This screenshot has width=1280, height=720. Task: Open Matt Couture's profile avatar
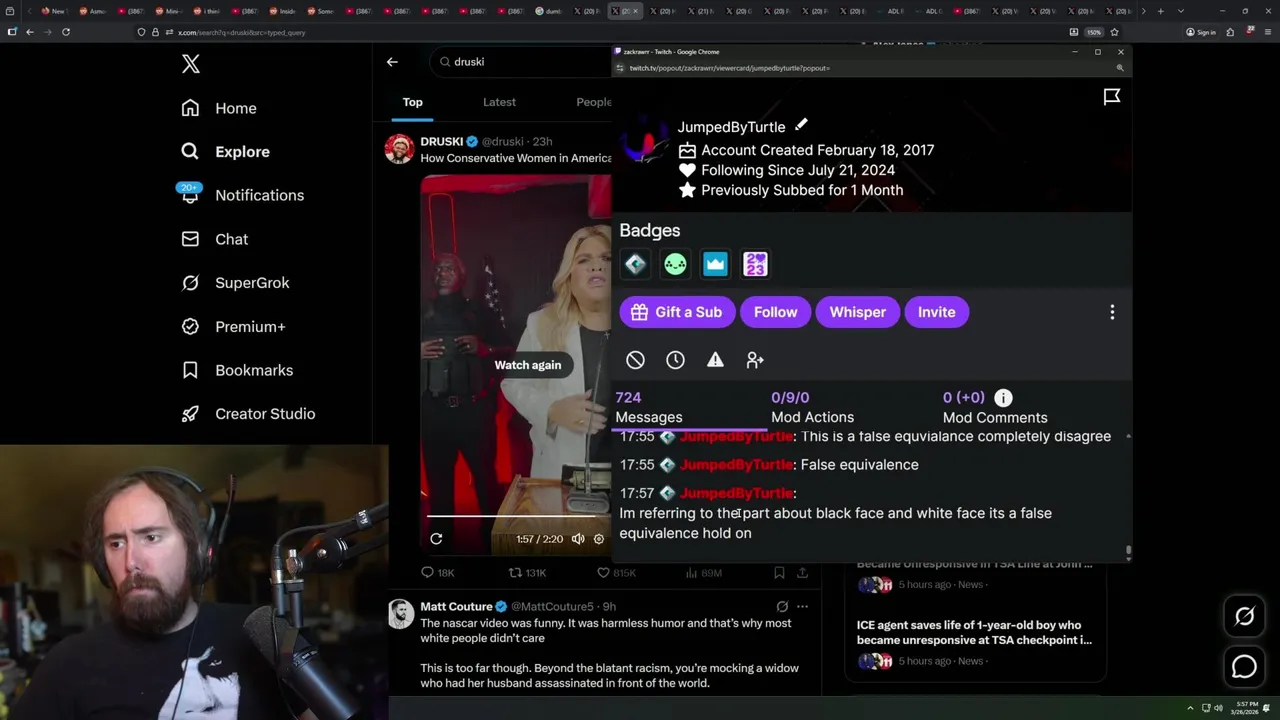pos(400,614)
